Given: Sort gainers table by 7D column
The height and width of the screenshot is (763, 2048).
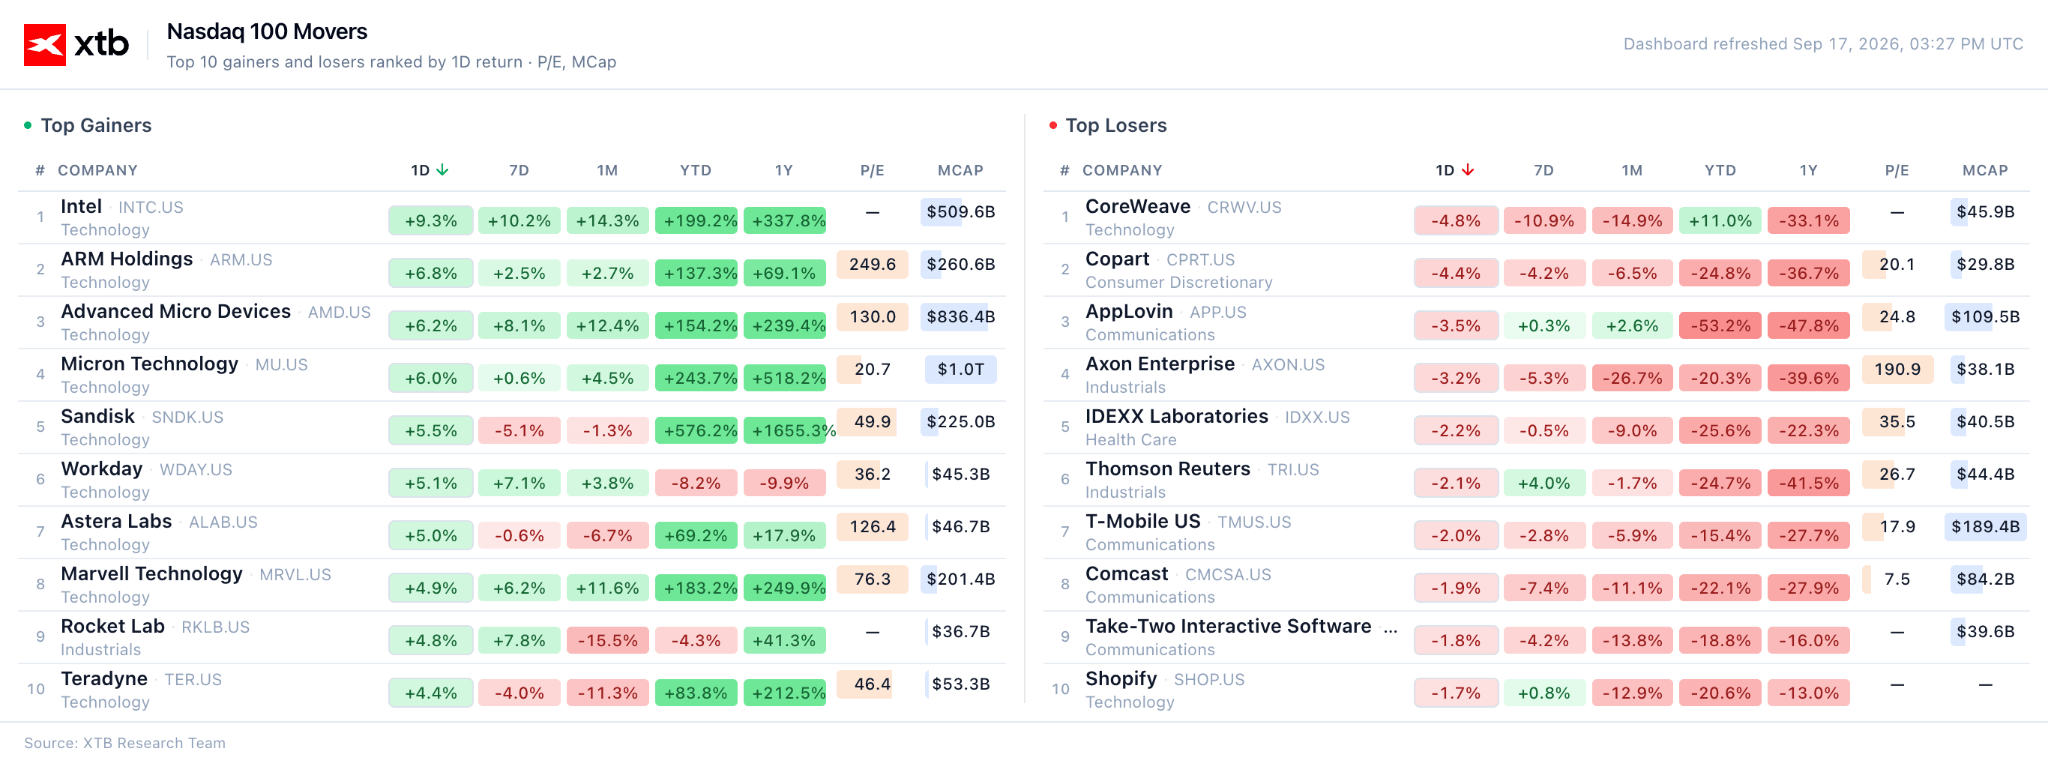Looking at the screenshot, I should [x=519, y=171].
